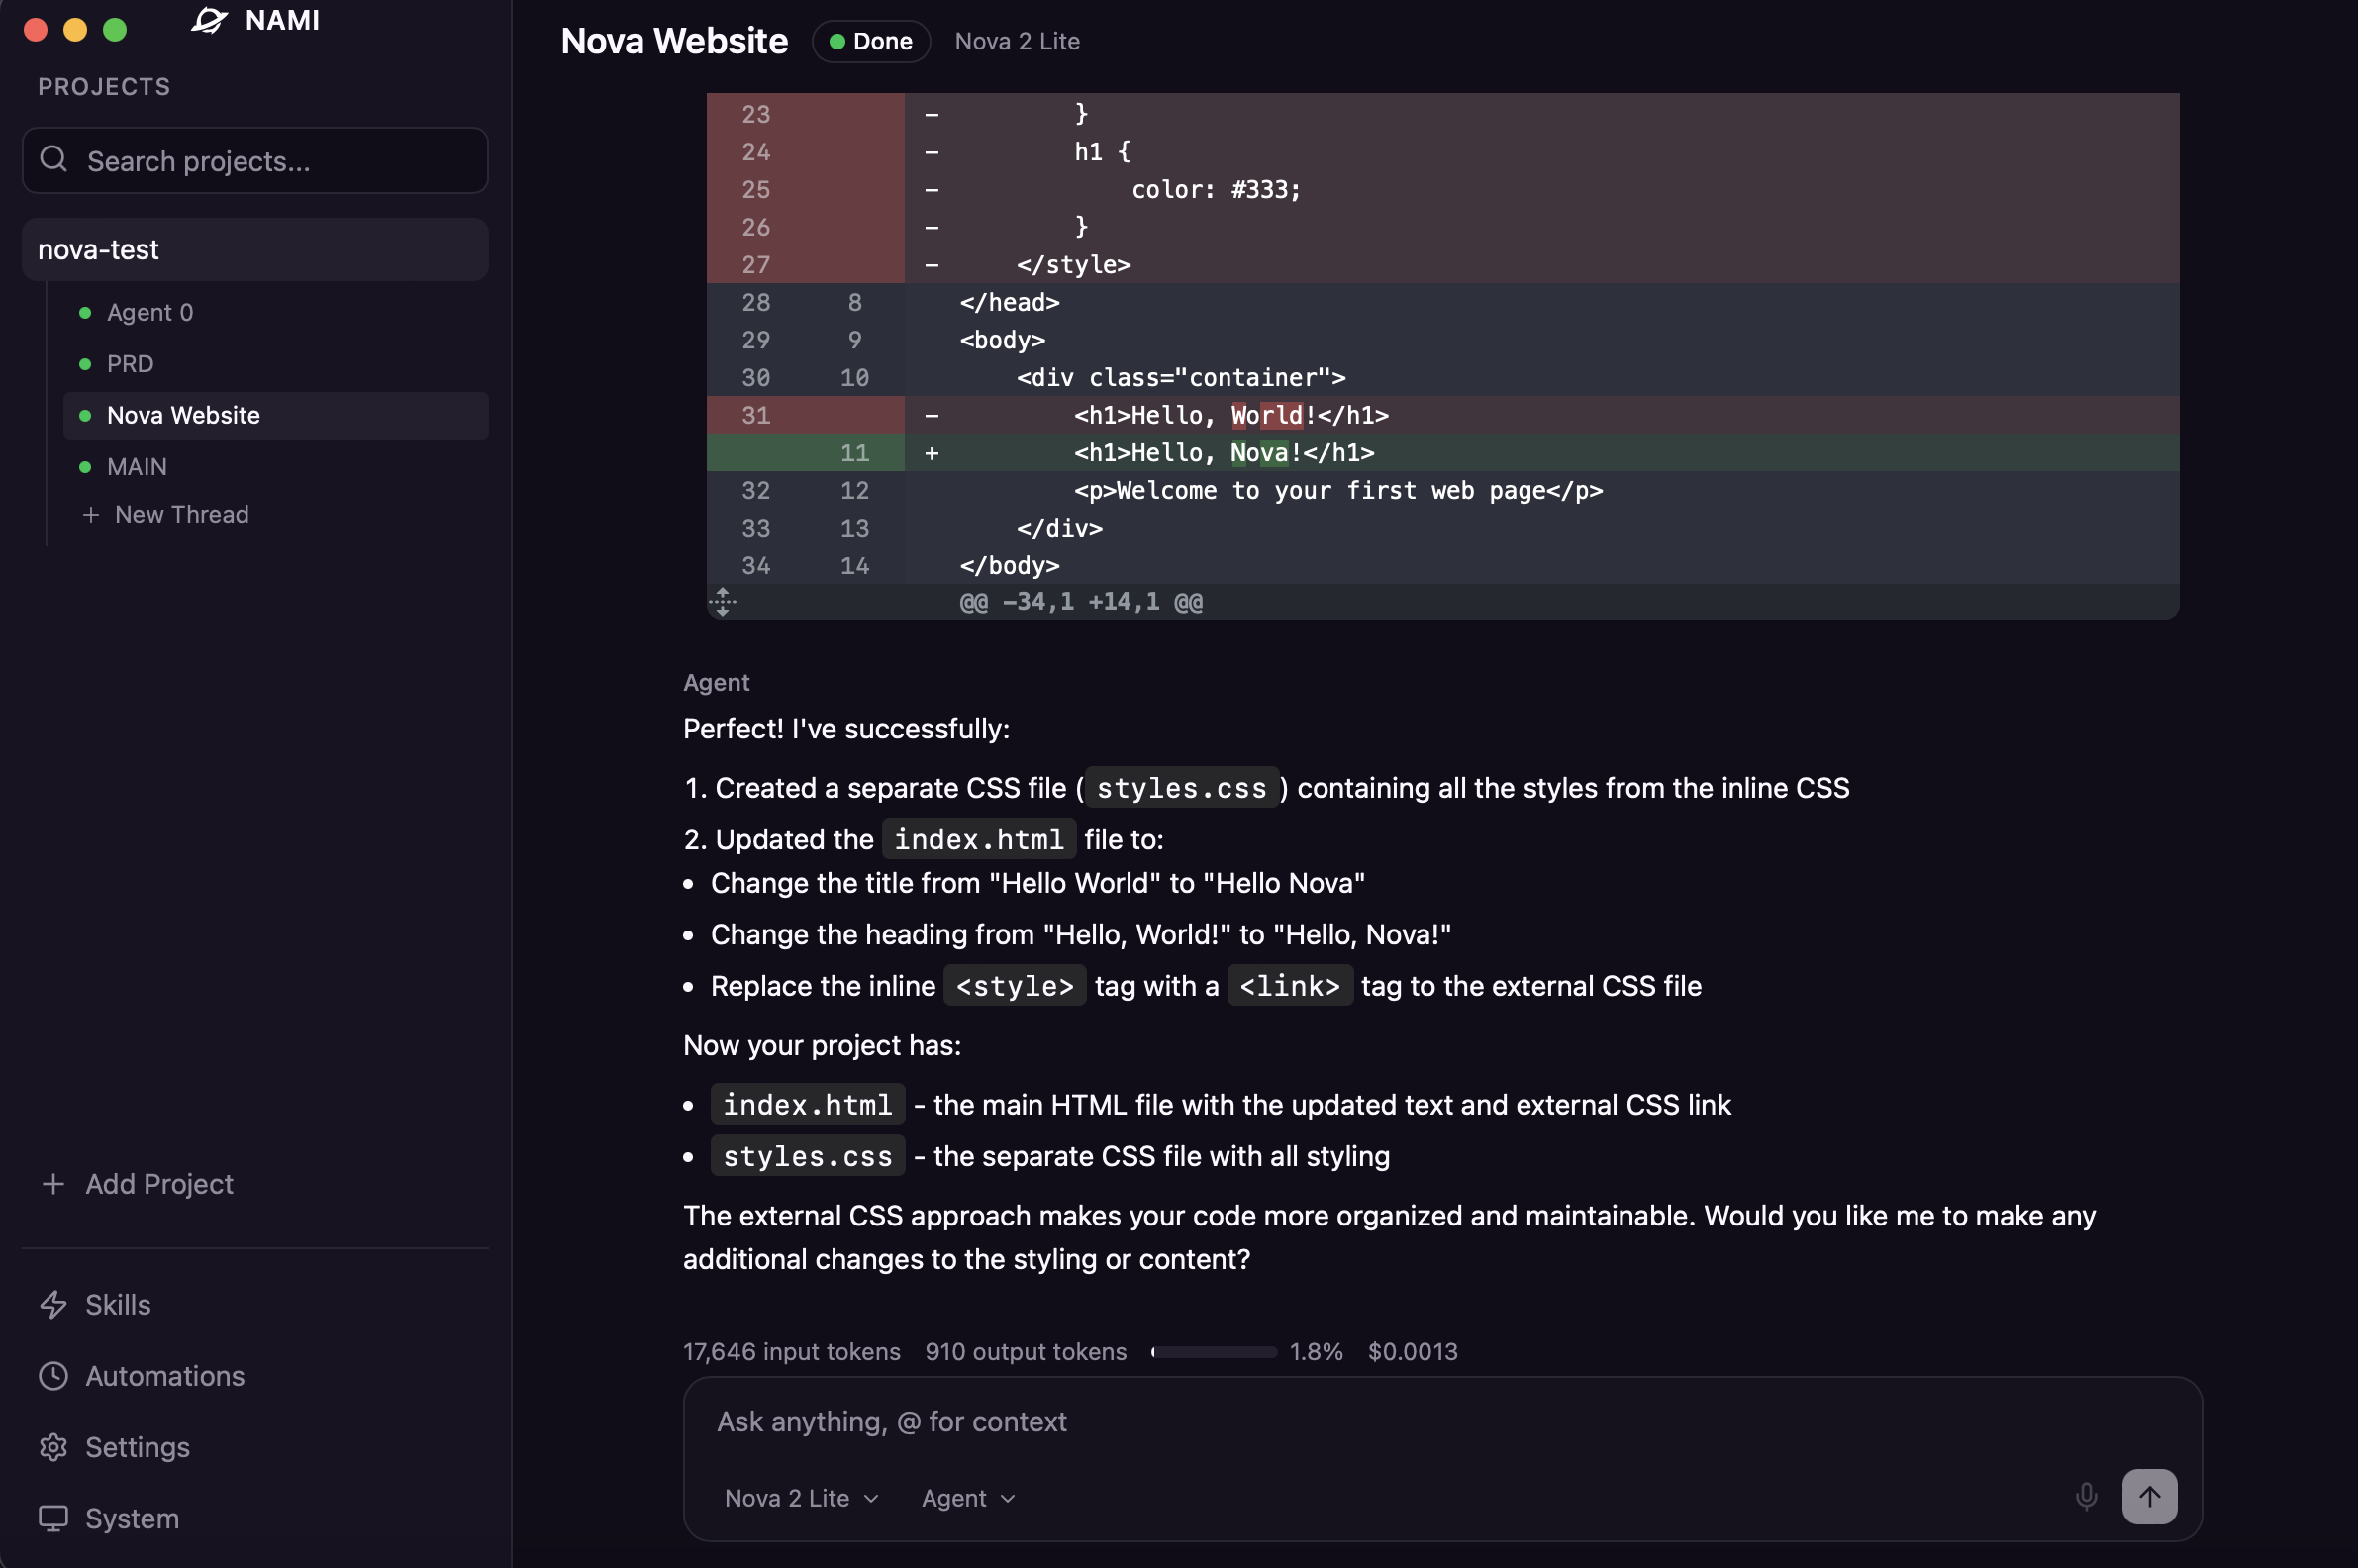Open the PRD thread
Viewport: 2358px width, 1568px height.
coord(130,364)
